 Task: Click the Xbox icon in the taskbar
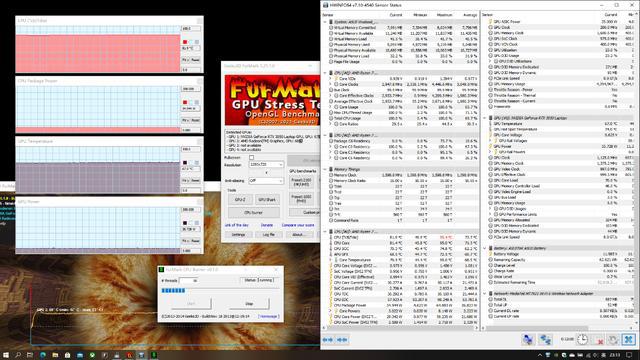coord(92,355)
